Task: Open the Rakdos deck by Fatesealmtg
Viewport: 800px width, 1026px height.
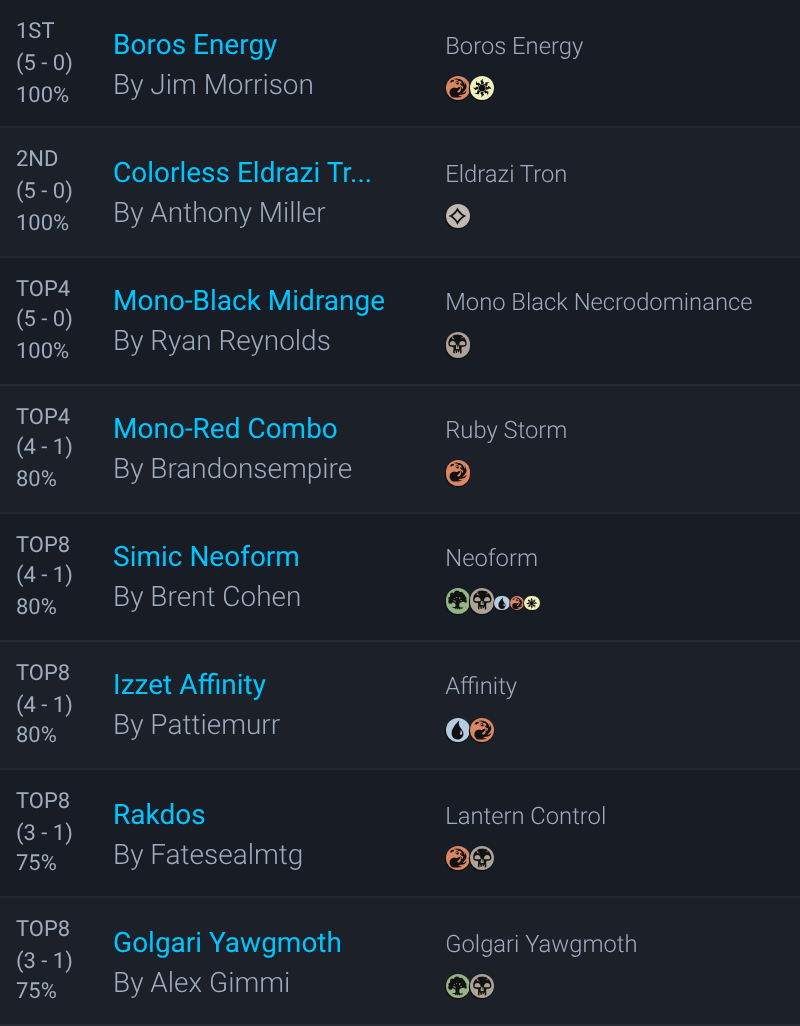Action: tap(159, 814)
